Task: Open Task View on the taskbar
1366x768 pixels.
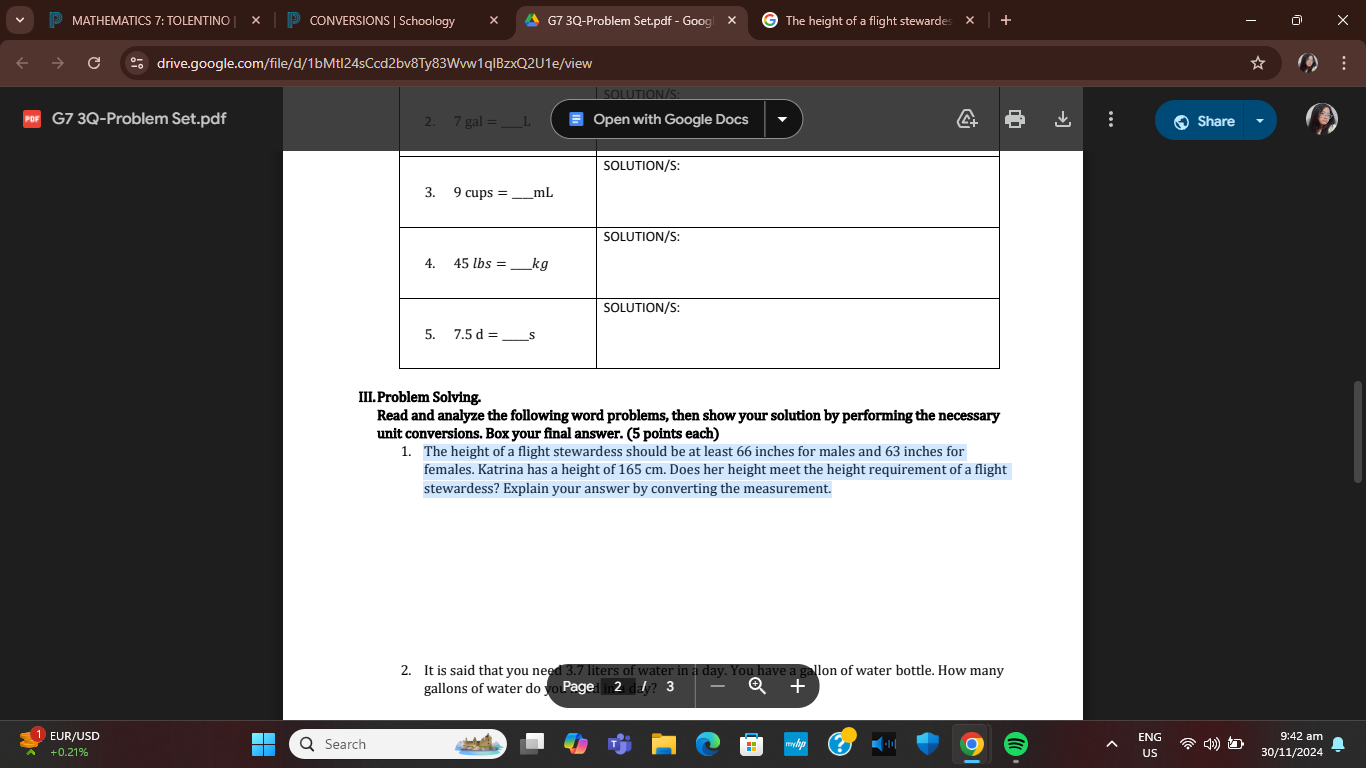Action: 534,744
